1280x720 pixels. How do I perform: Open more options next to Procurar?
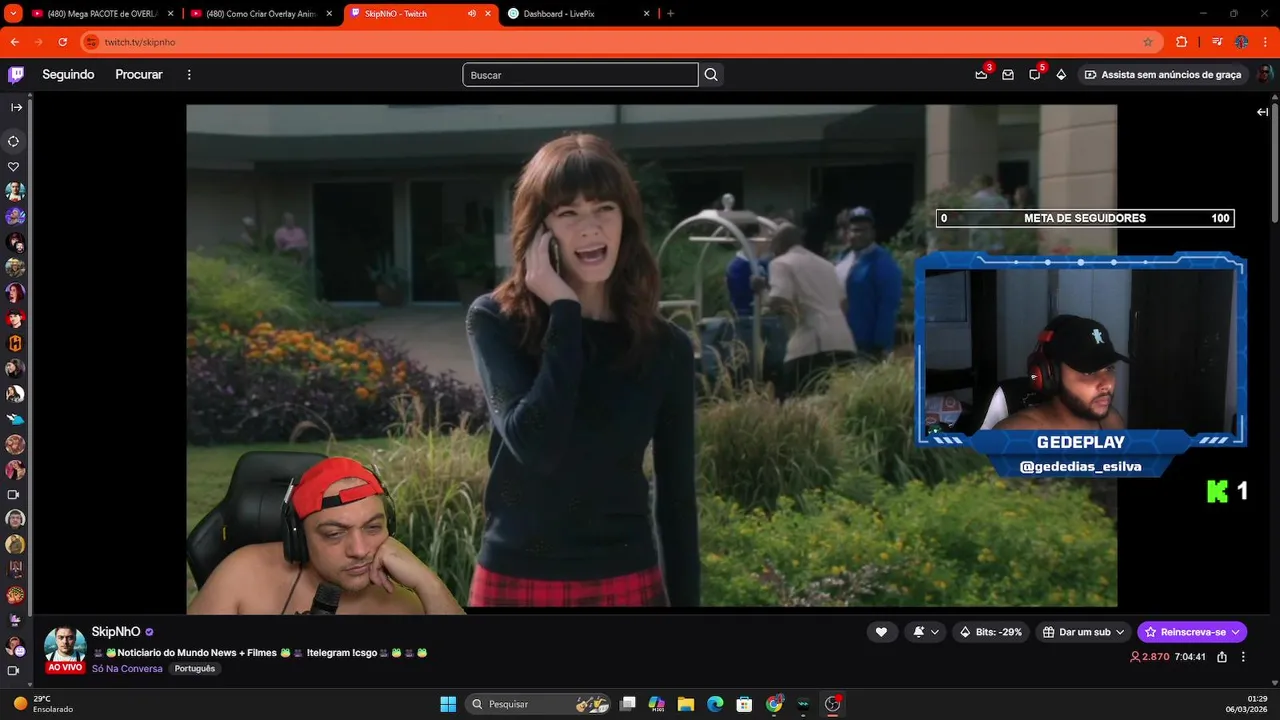point(189,75)
